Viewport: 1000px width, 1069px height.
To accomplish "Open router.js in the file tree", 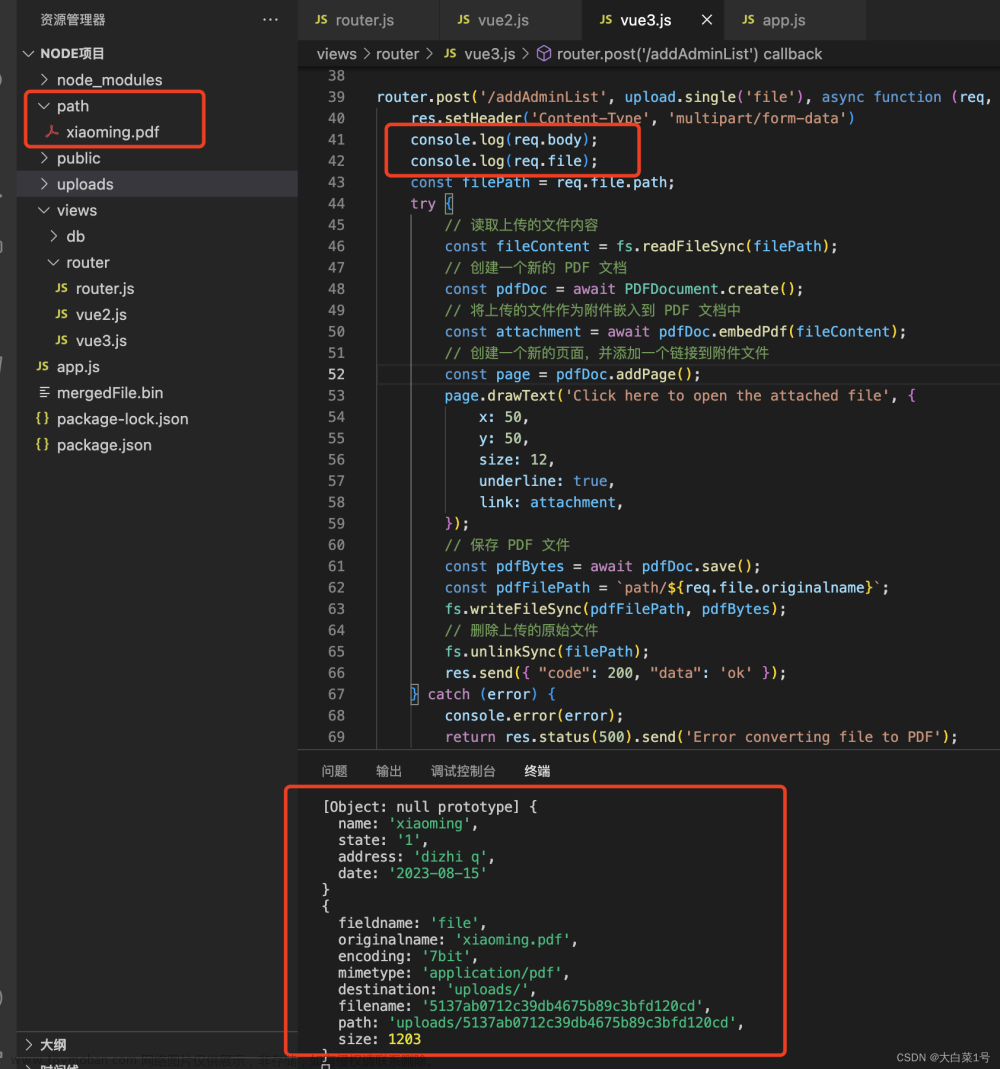I will coord(105,288).
